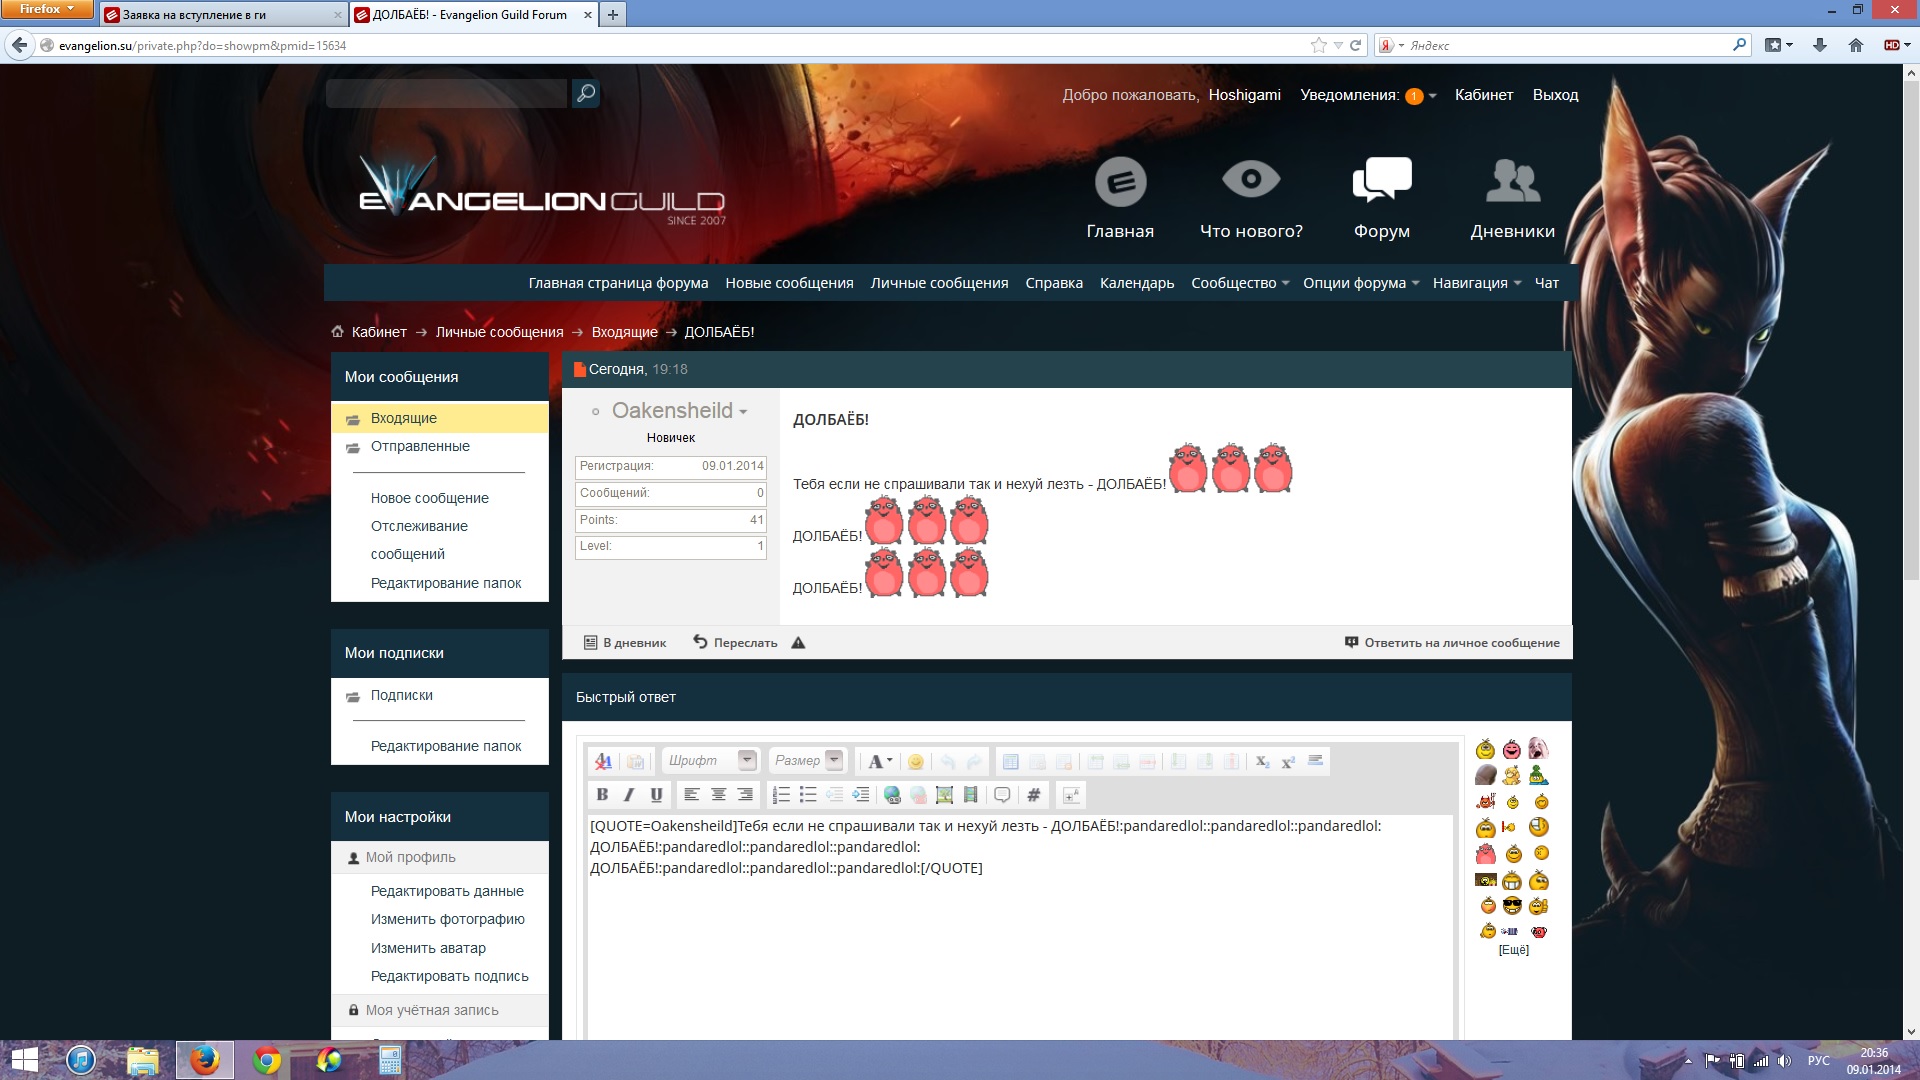
Task: Click the report message warning triangle
Action: (x=798, y=643)
